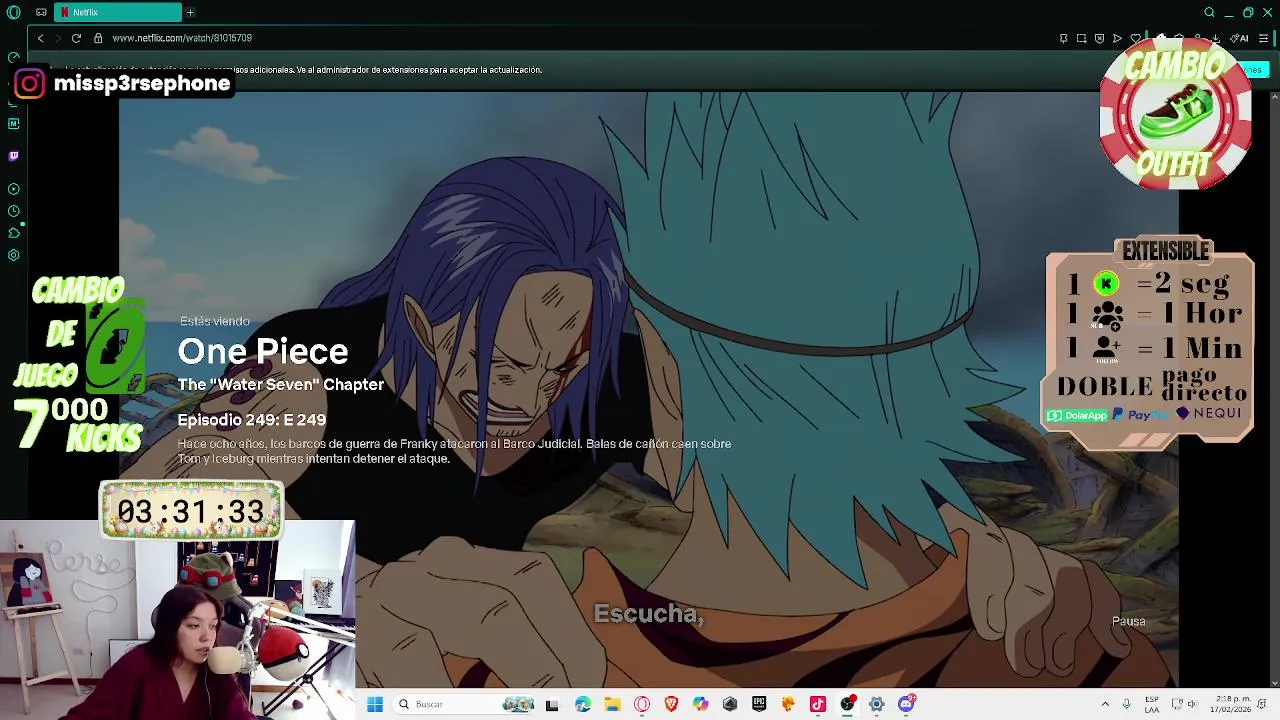Open browsing history clock icon
This screenshot has width=1280, height=720.
13,211
